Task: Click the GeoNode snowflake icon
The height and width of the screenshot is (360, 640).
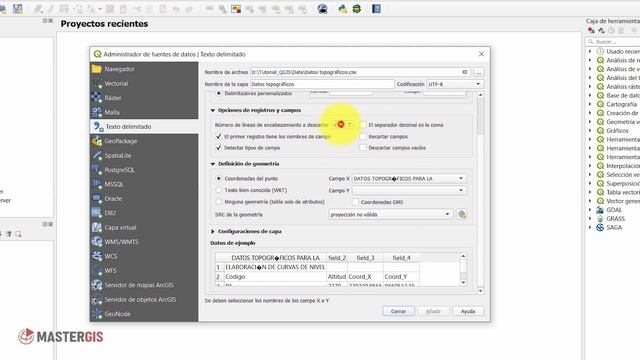Action: point(97,313)
